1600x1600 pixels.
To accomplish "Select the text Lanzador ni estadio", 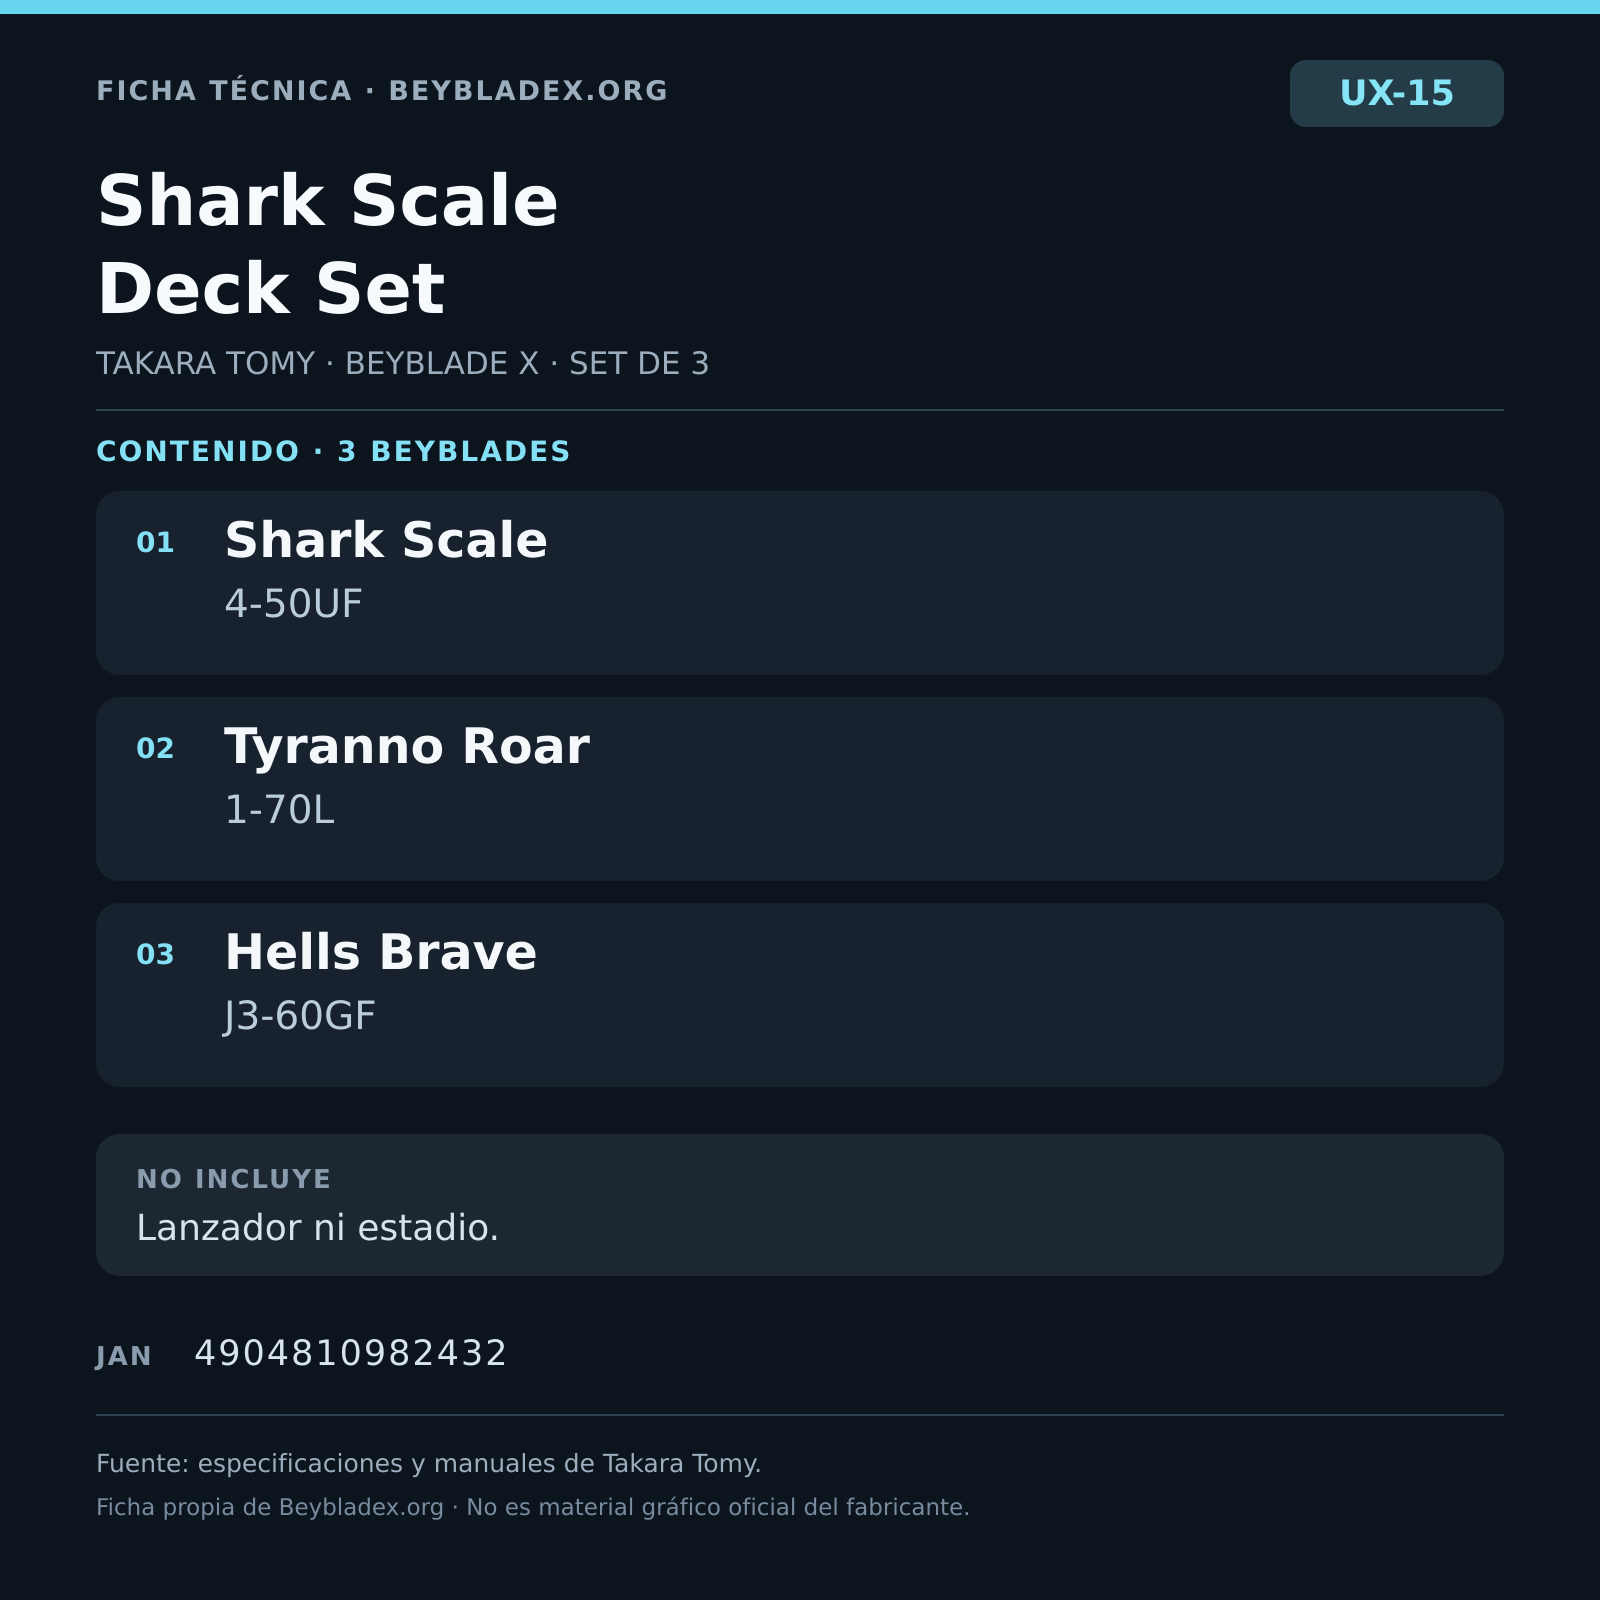I will (317, 1228).
